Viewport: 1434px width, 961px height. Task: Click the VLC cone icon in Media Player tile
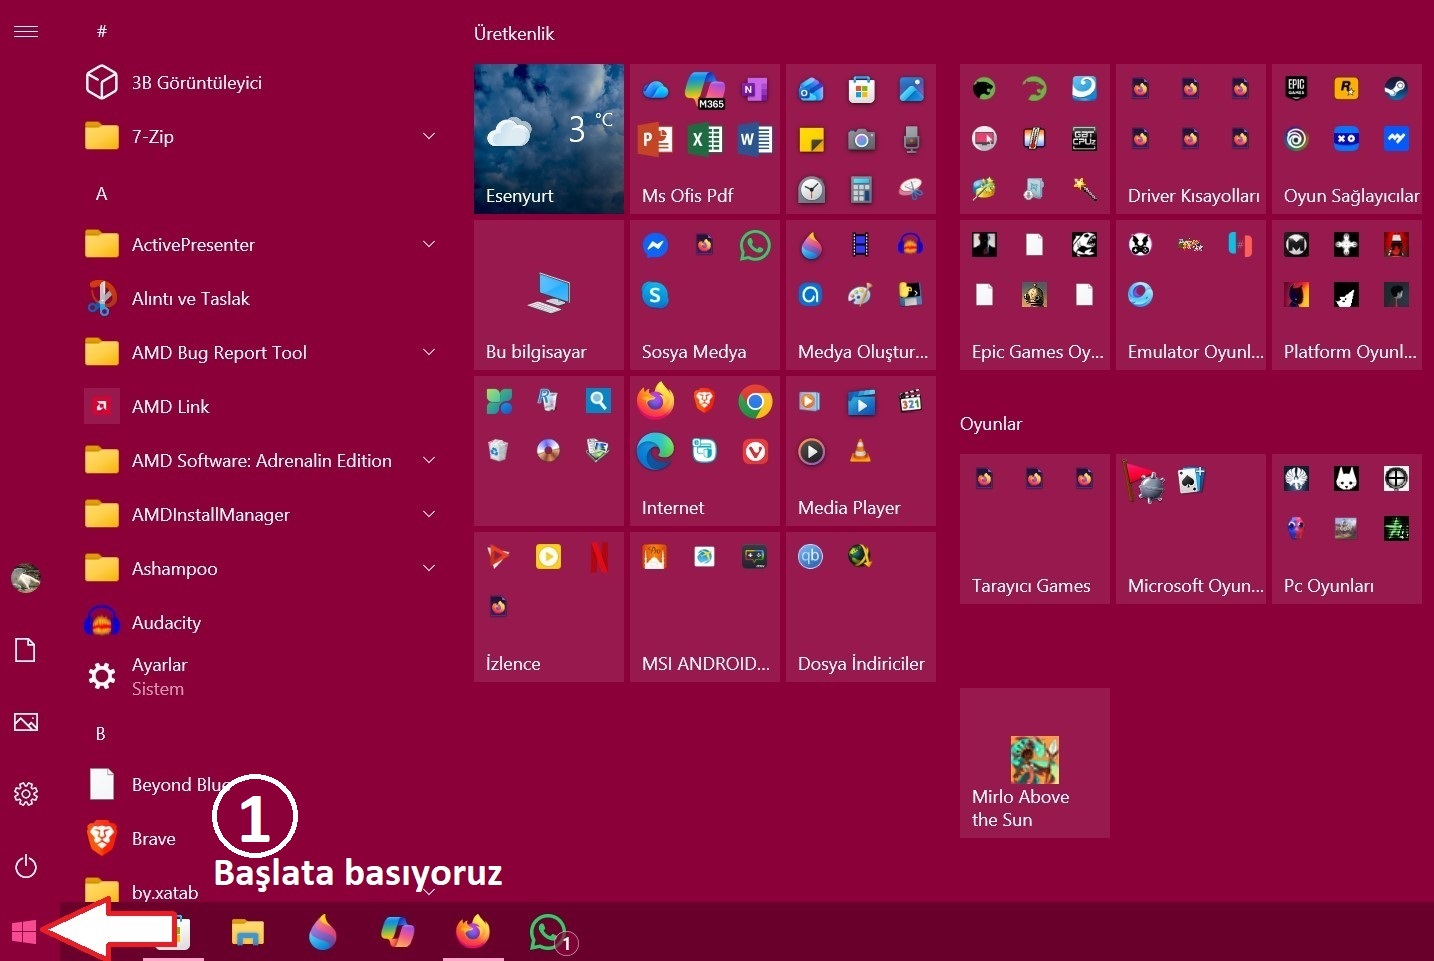click(860, 451)
